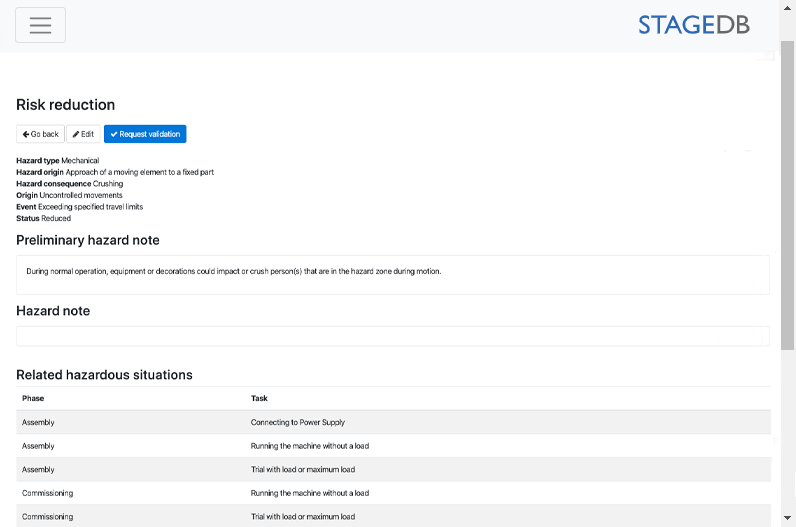796x527 pixels.
Task: Click Assembly in the Power Supply row
Action: point(38,422)
